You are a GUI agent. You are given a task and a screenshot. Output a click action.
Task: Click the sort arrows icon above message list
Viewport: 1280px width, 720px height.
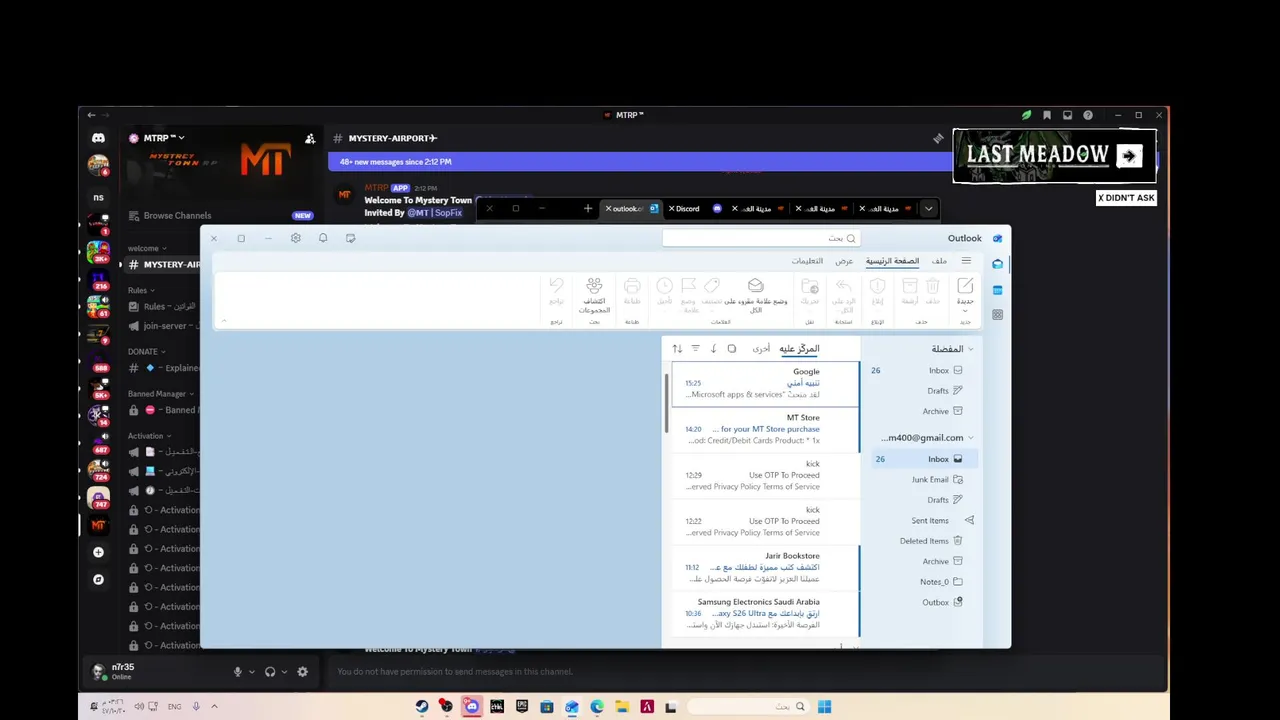tap(677, 348)
